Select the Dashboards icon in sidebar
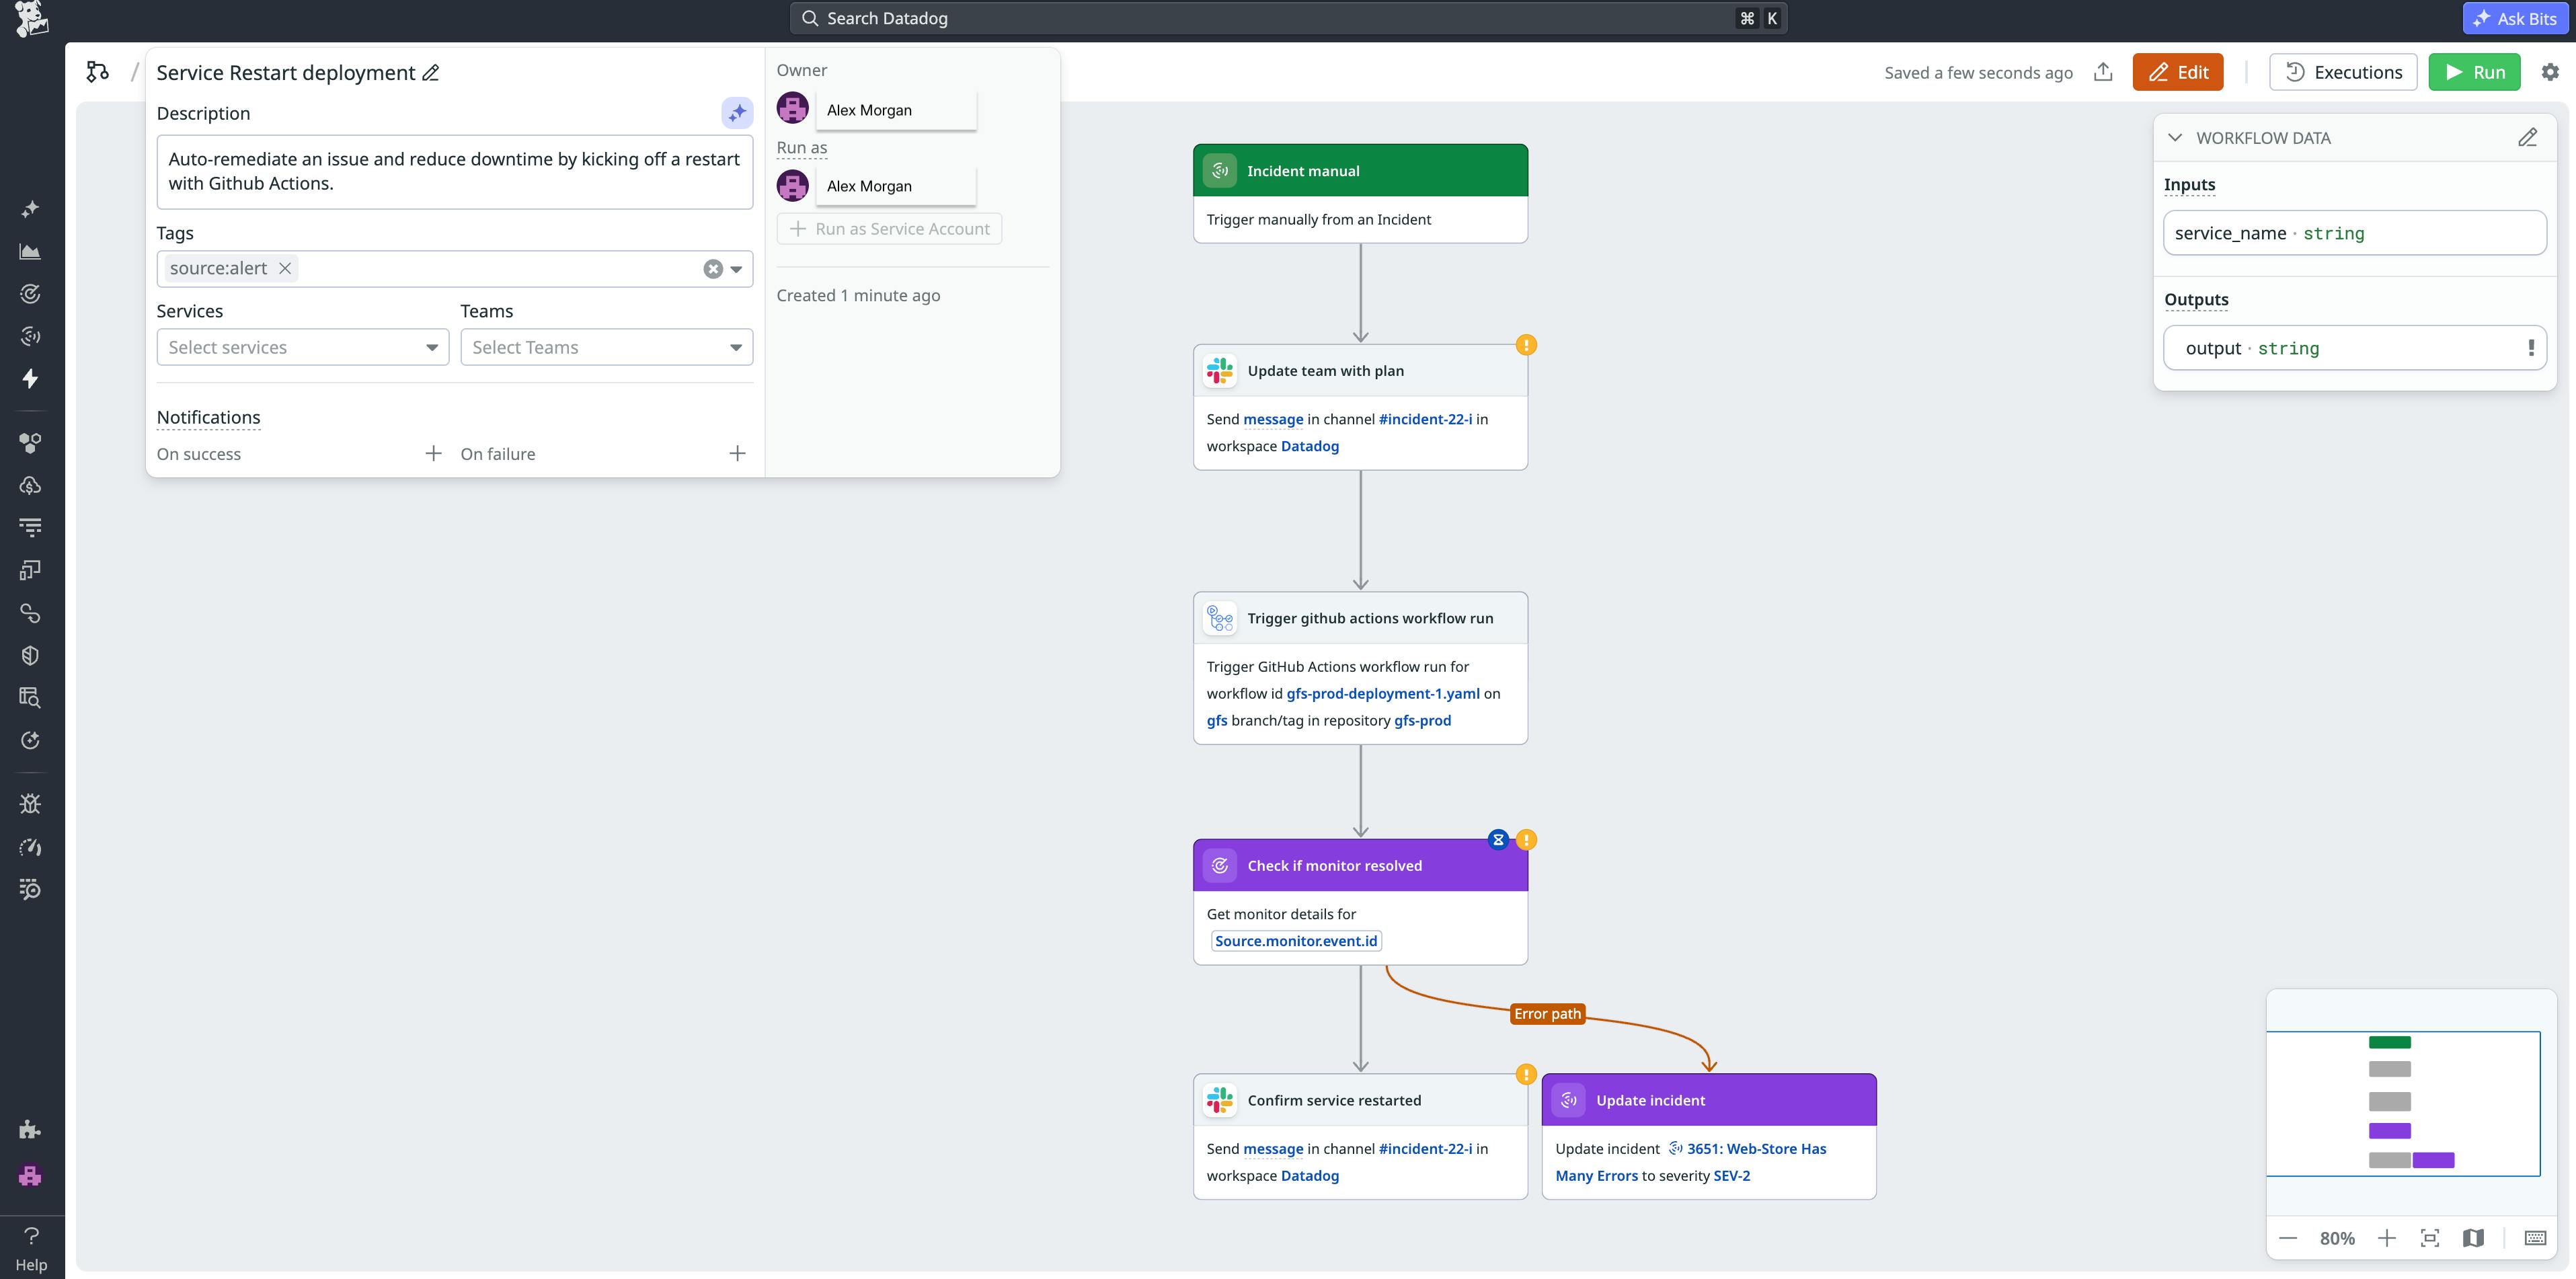The image size is (2576, 1279). click(30, 251)
